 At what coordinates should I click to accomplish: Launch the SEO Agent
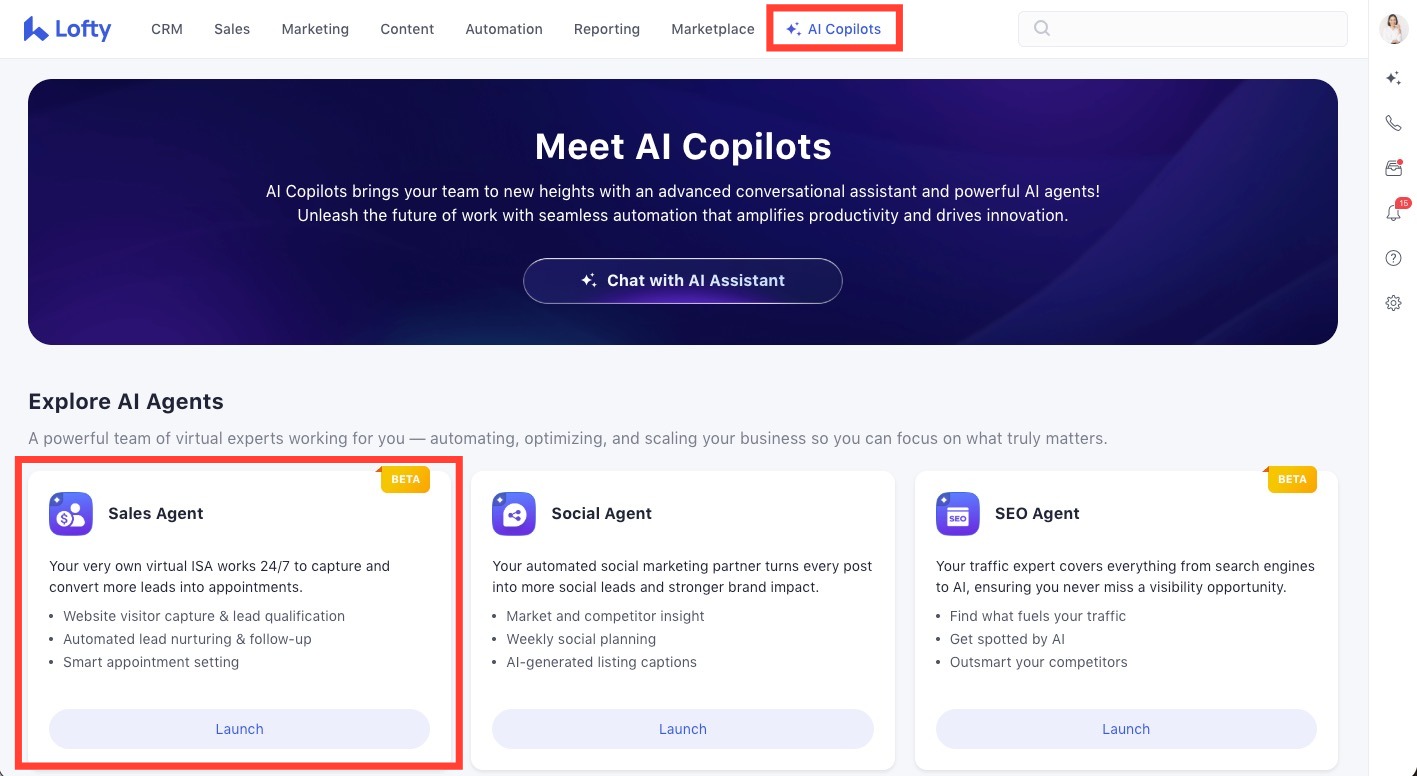(1126, 729)
